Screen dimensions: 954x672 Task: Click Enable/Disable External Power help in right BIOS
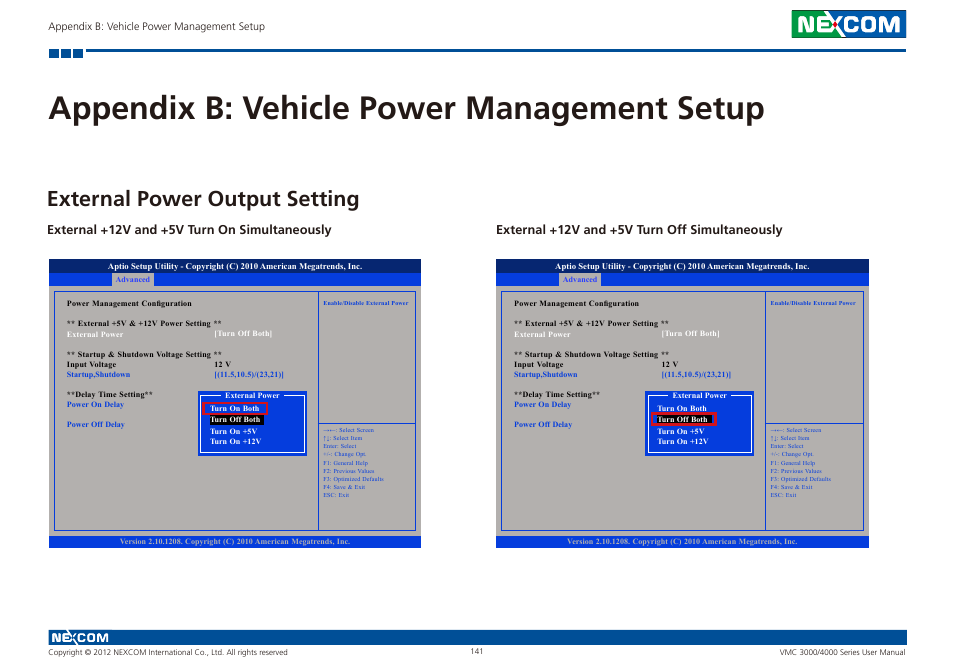(813, 303)
